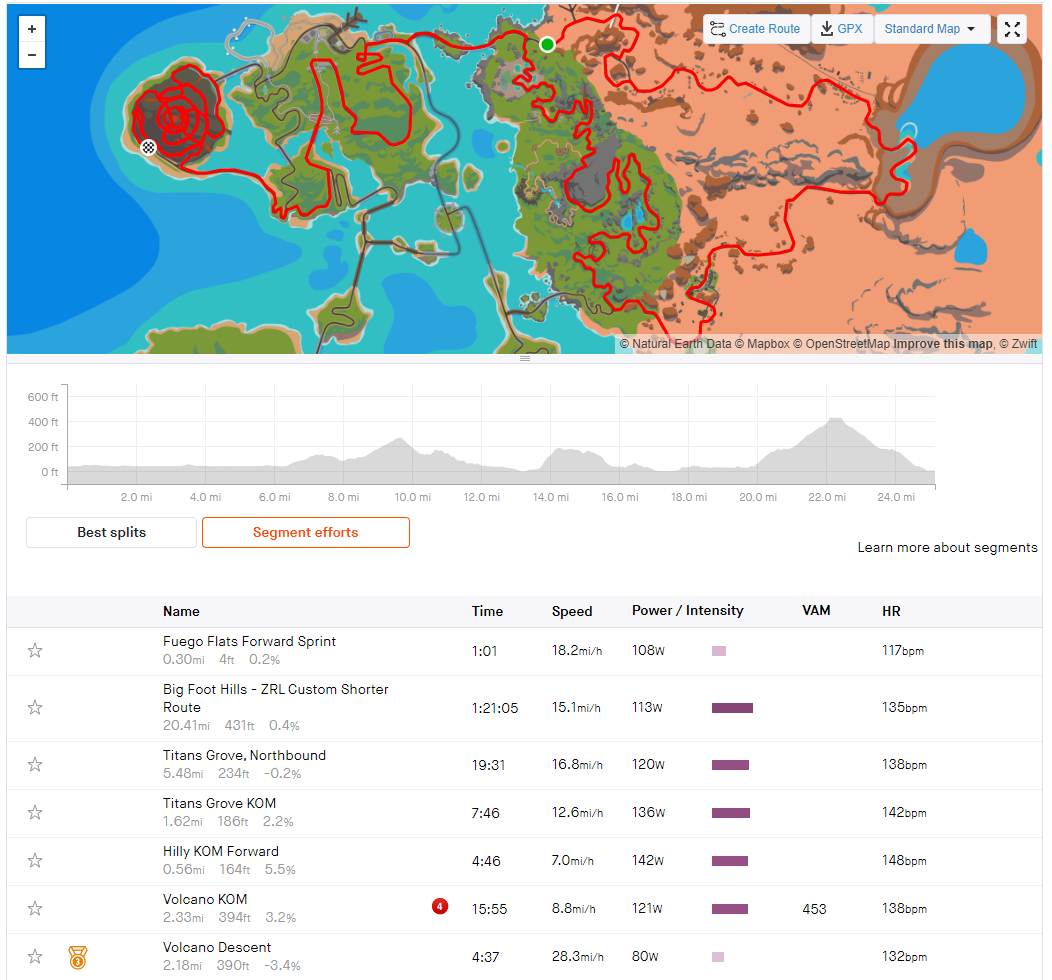Switch to the Best splits tab
Screen dimensions: 1052x980
click(x=111, y=532)
